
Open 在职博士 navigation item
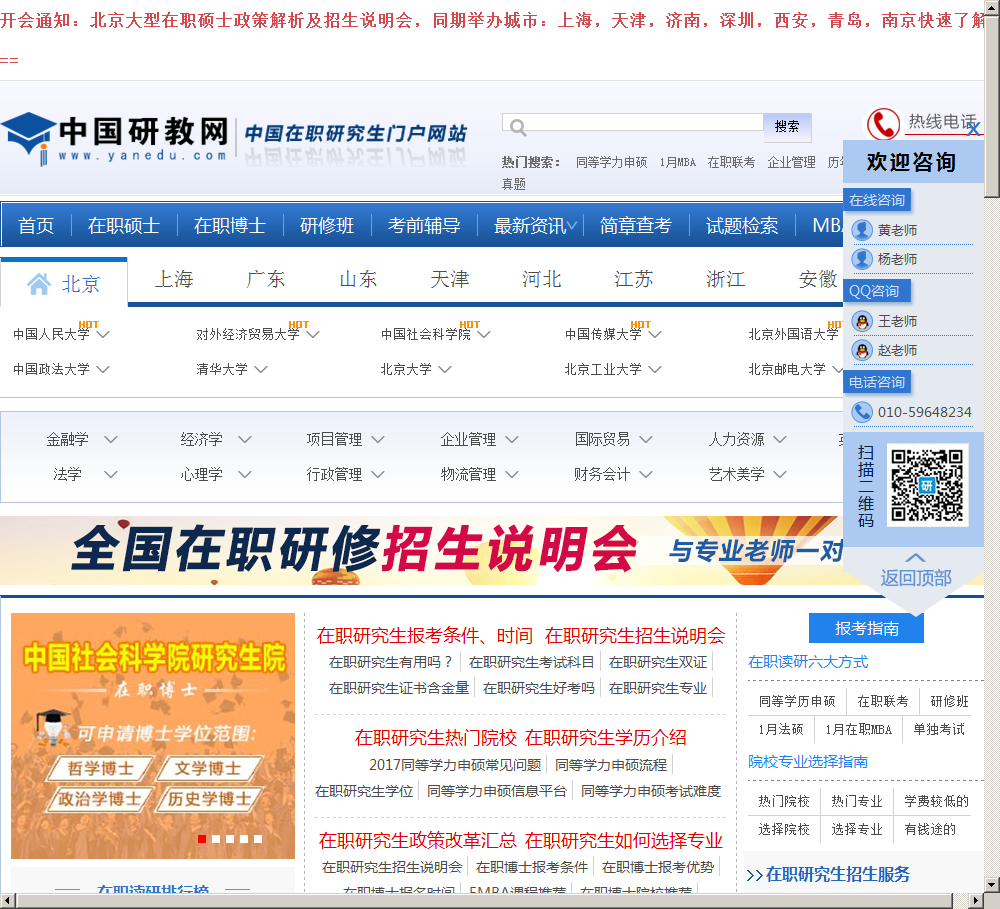coord(230,225)
